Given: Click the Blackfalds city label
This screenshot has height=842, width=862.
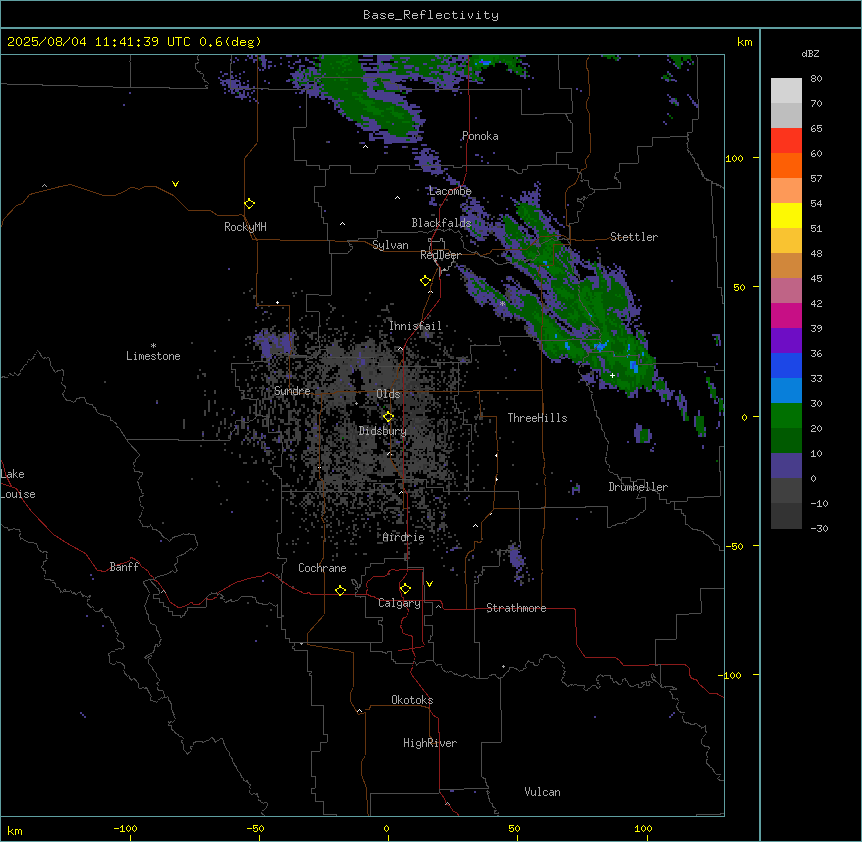Looking at the screenshot, I should [441, 223].
